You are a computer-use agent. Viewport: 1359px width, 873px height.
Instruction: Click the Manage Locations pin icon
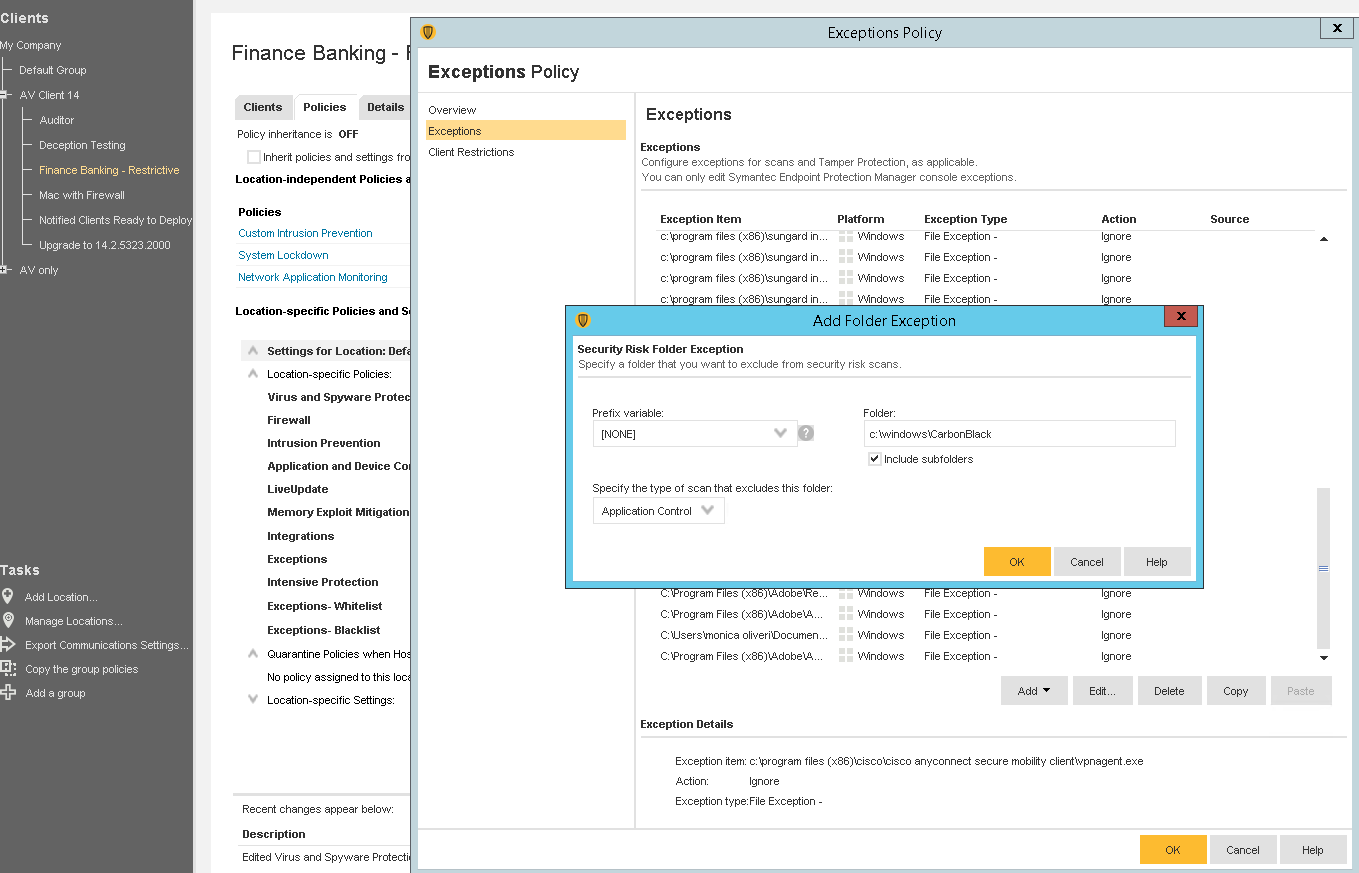click(7, 620)
